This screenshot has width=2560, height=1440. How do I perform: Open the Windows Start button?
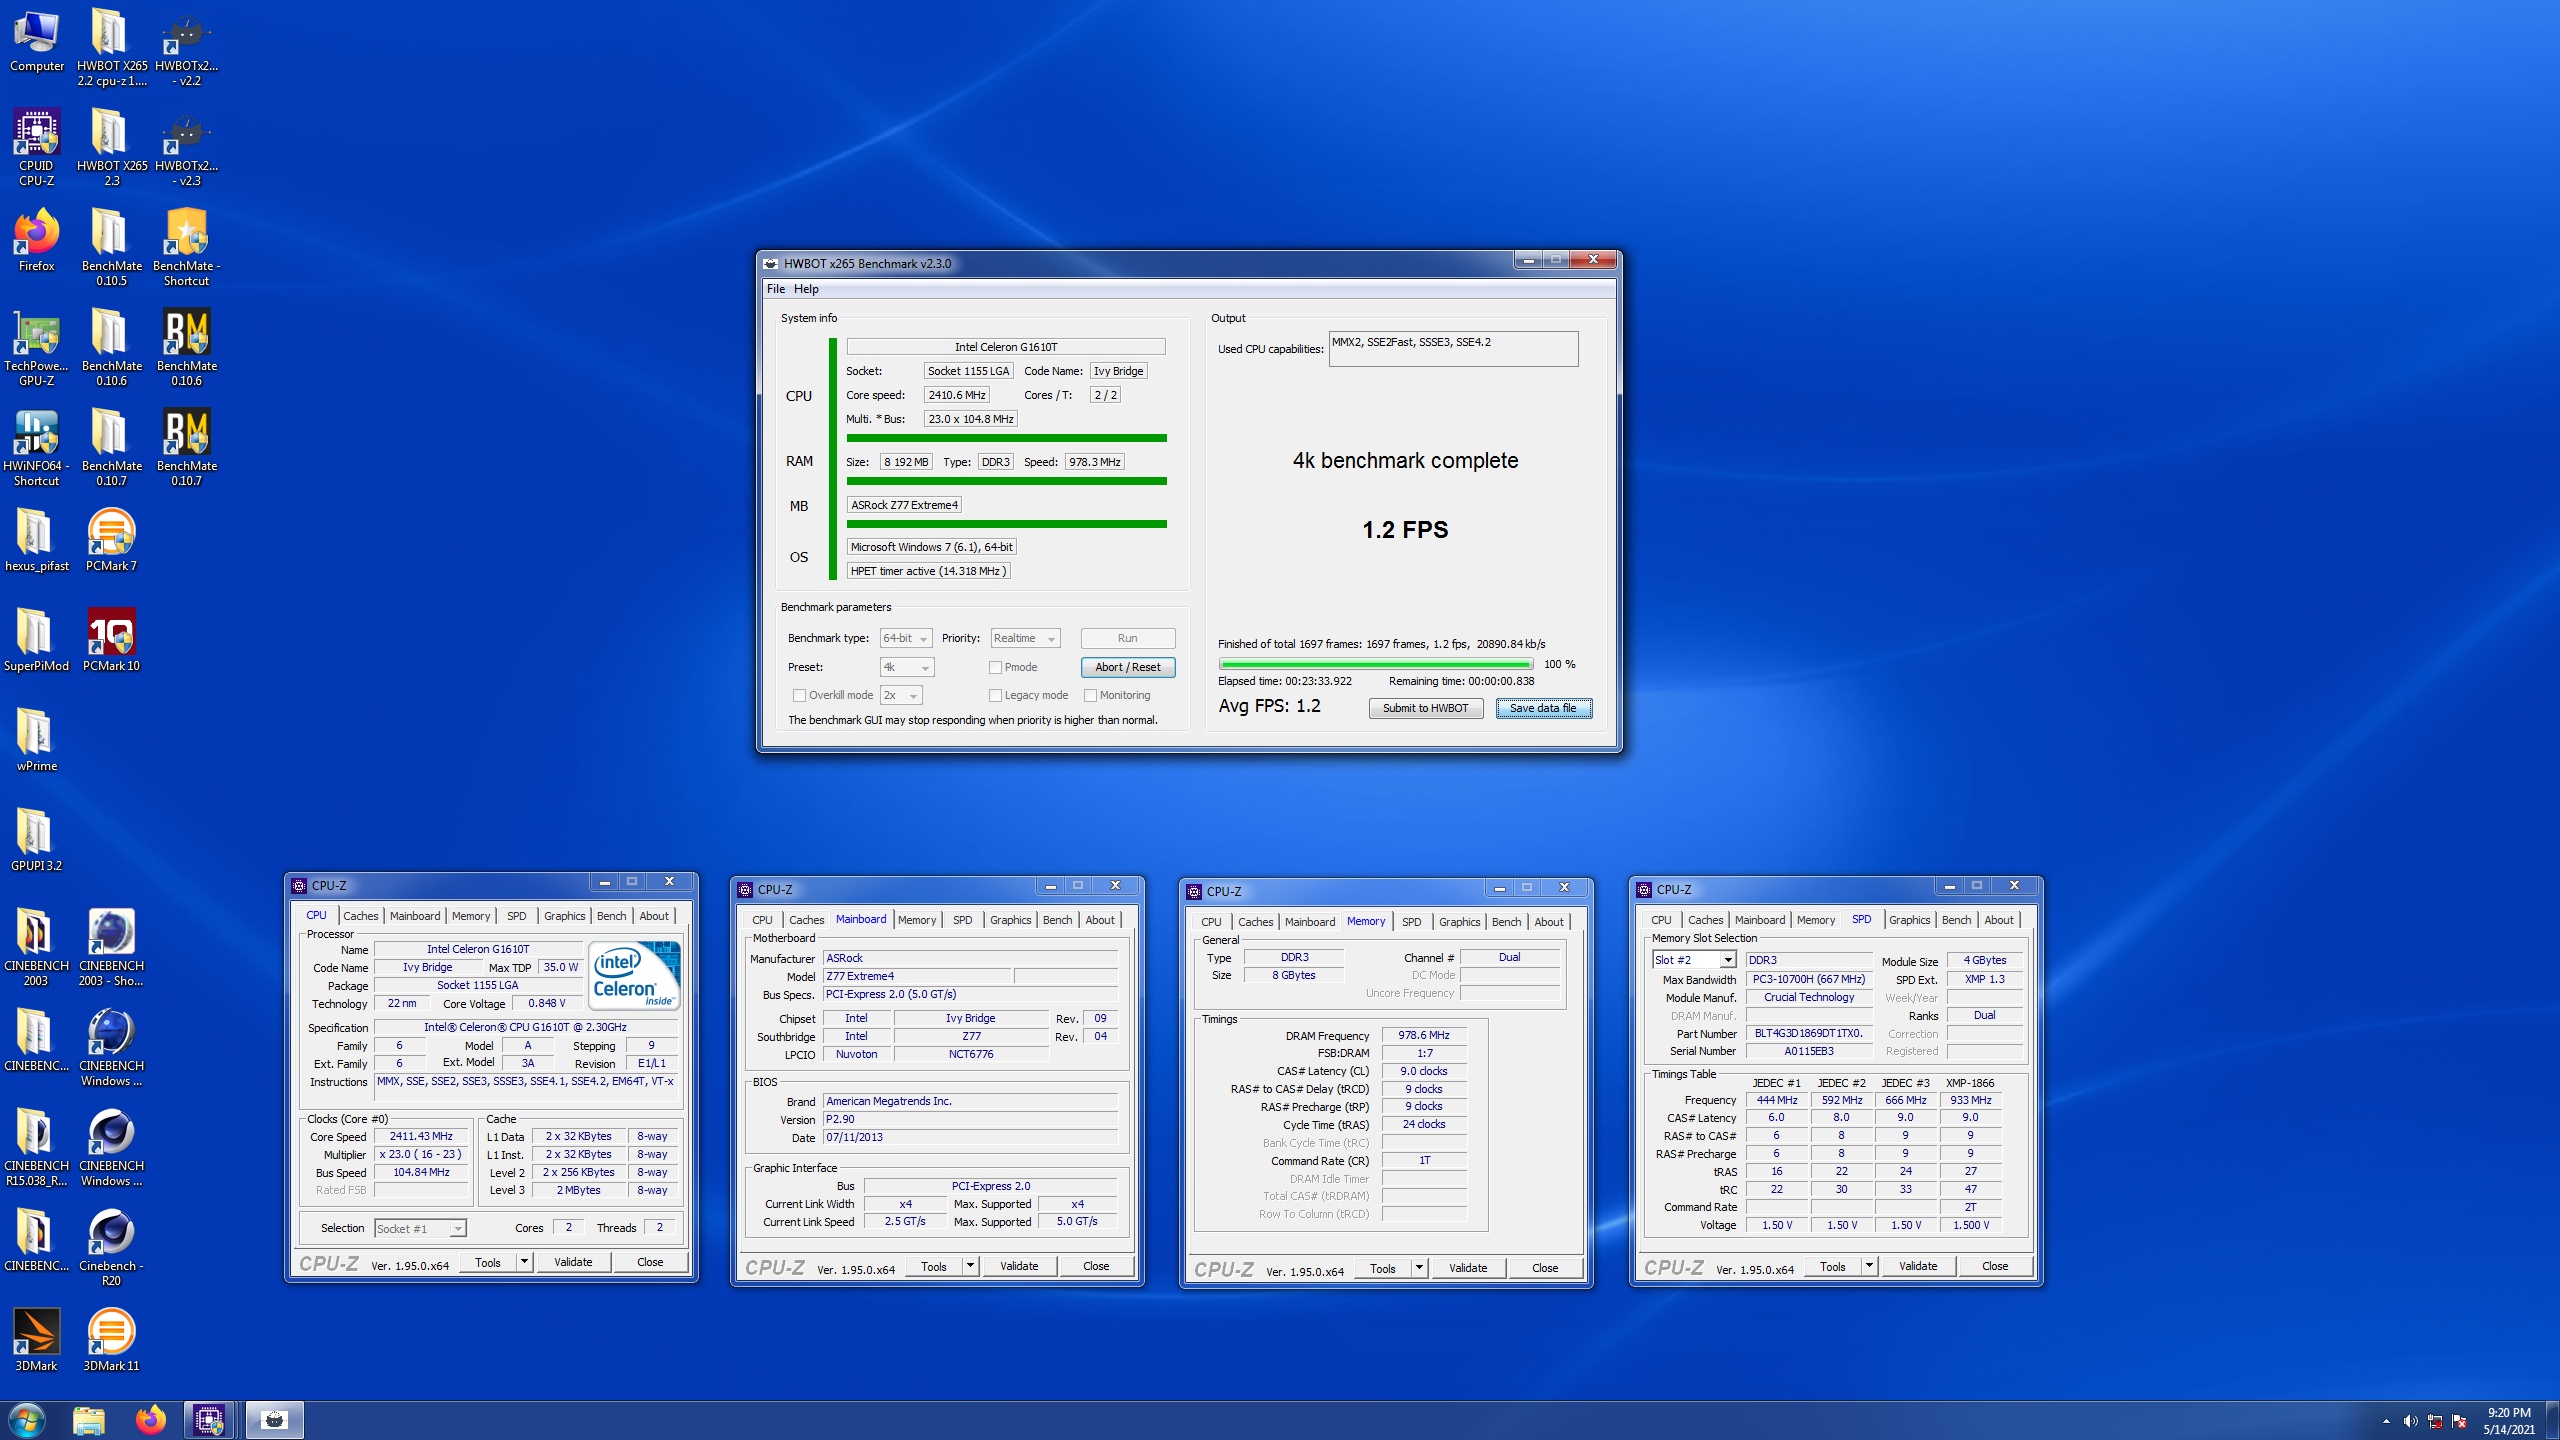[27, 1420]
